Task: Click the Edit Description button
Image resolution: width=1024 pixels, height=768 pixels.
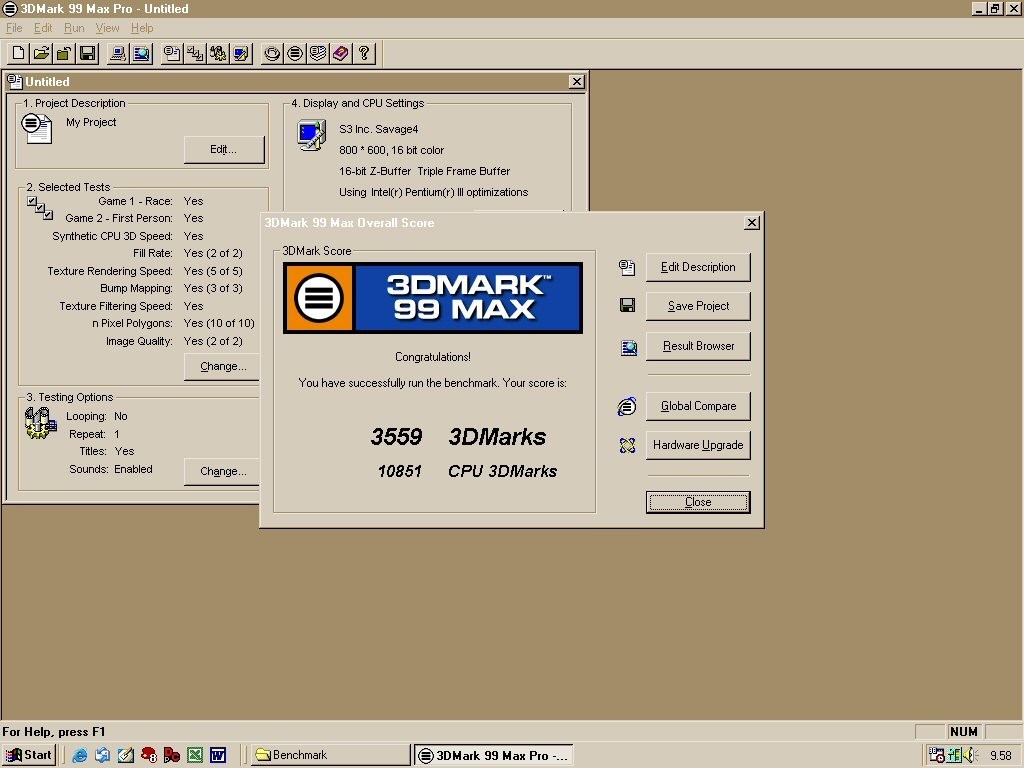Action: point(698,267)
